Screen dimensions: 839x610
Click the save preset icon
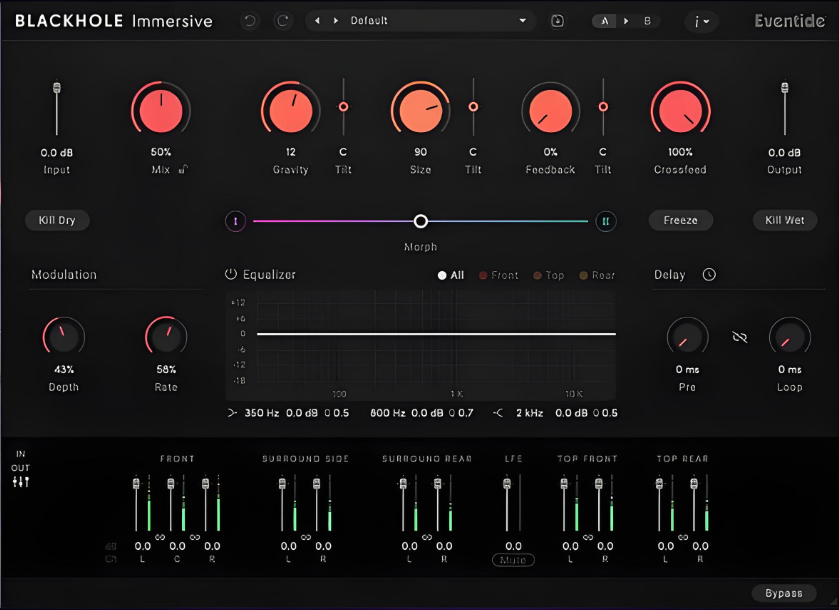[557, 21]
